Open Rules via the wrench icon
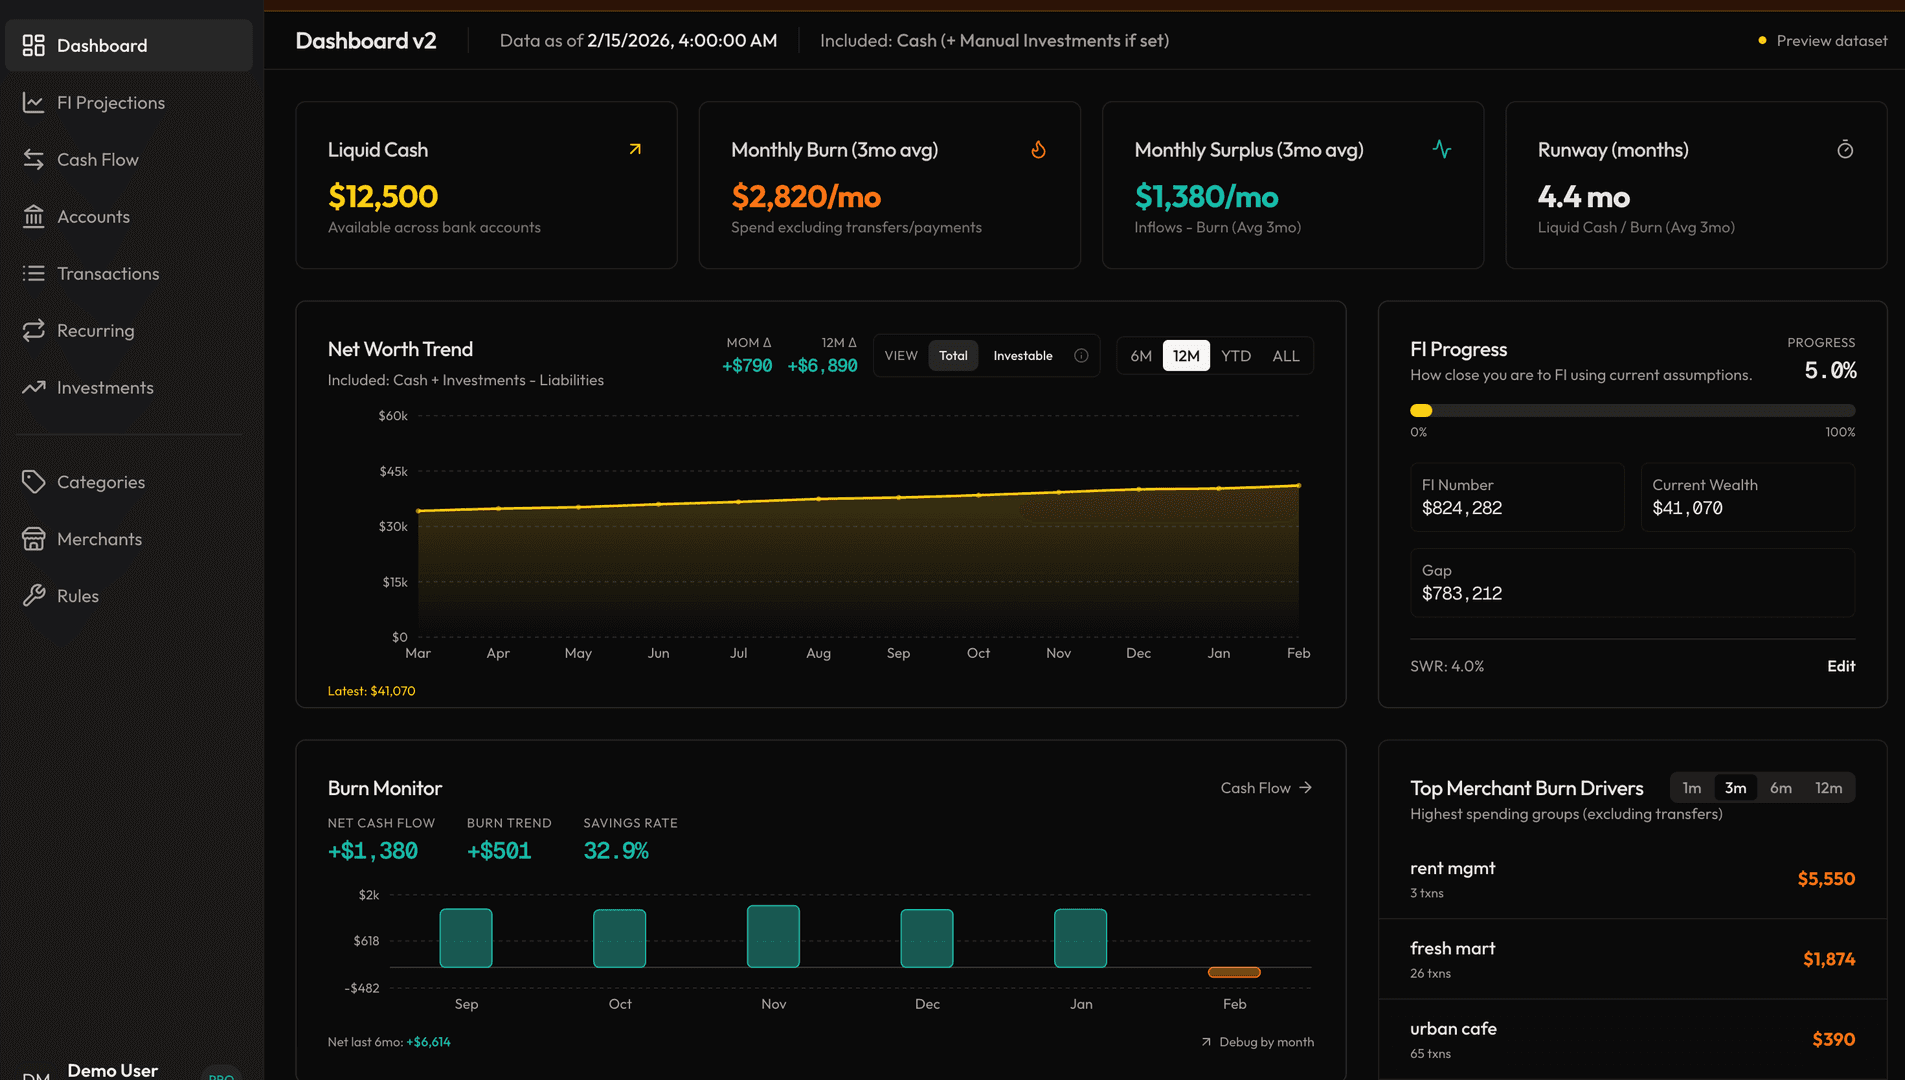1905x1080 pixels. pyautogui.click(x=33, y=596)
